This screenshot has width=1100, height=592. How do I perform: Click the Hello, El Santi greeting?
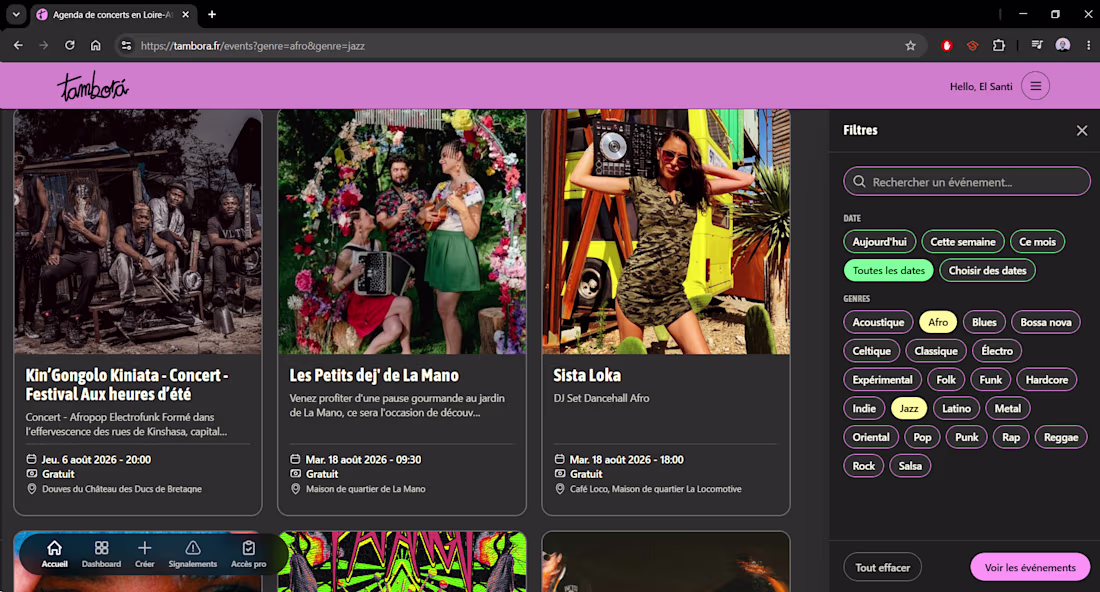point(981,87)
